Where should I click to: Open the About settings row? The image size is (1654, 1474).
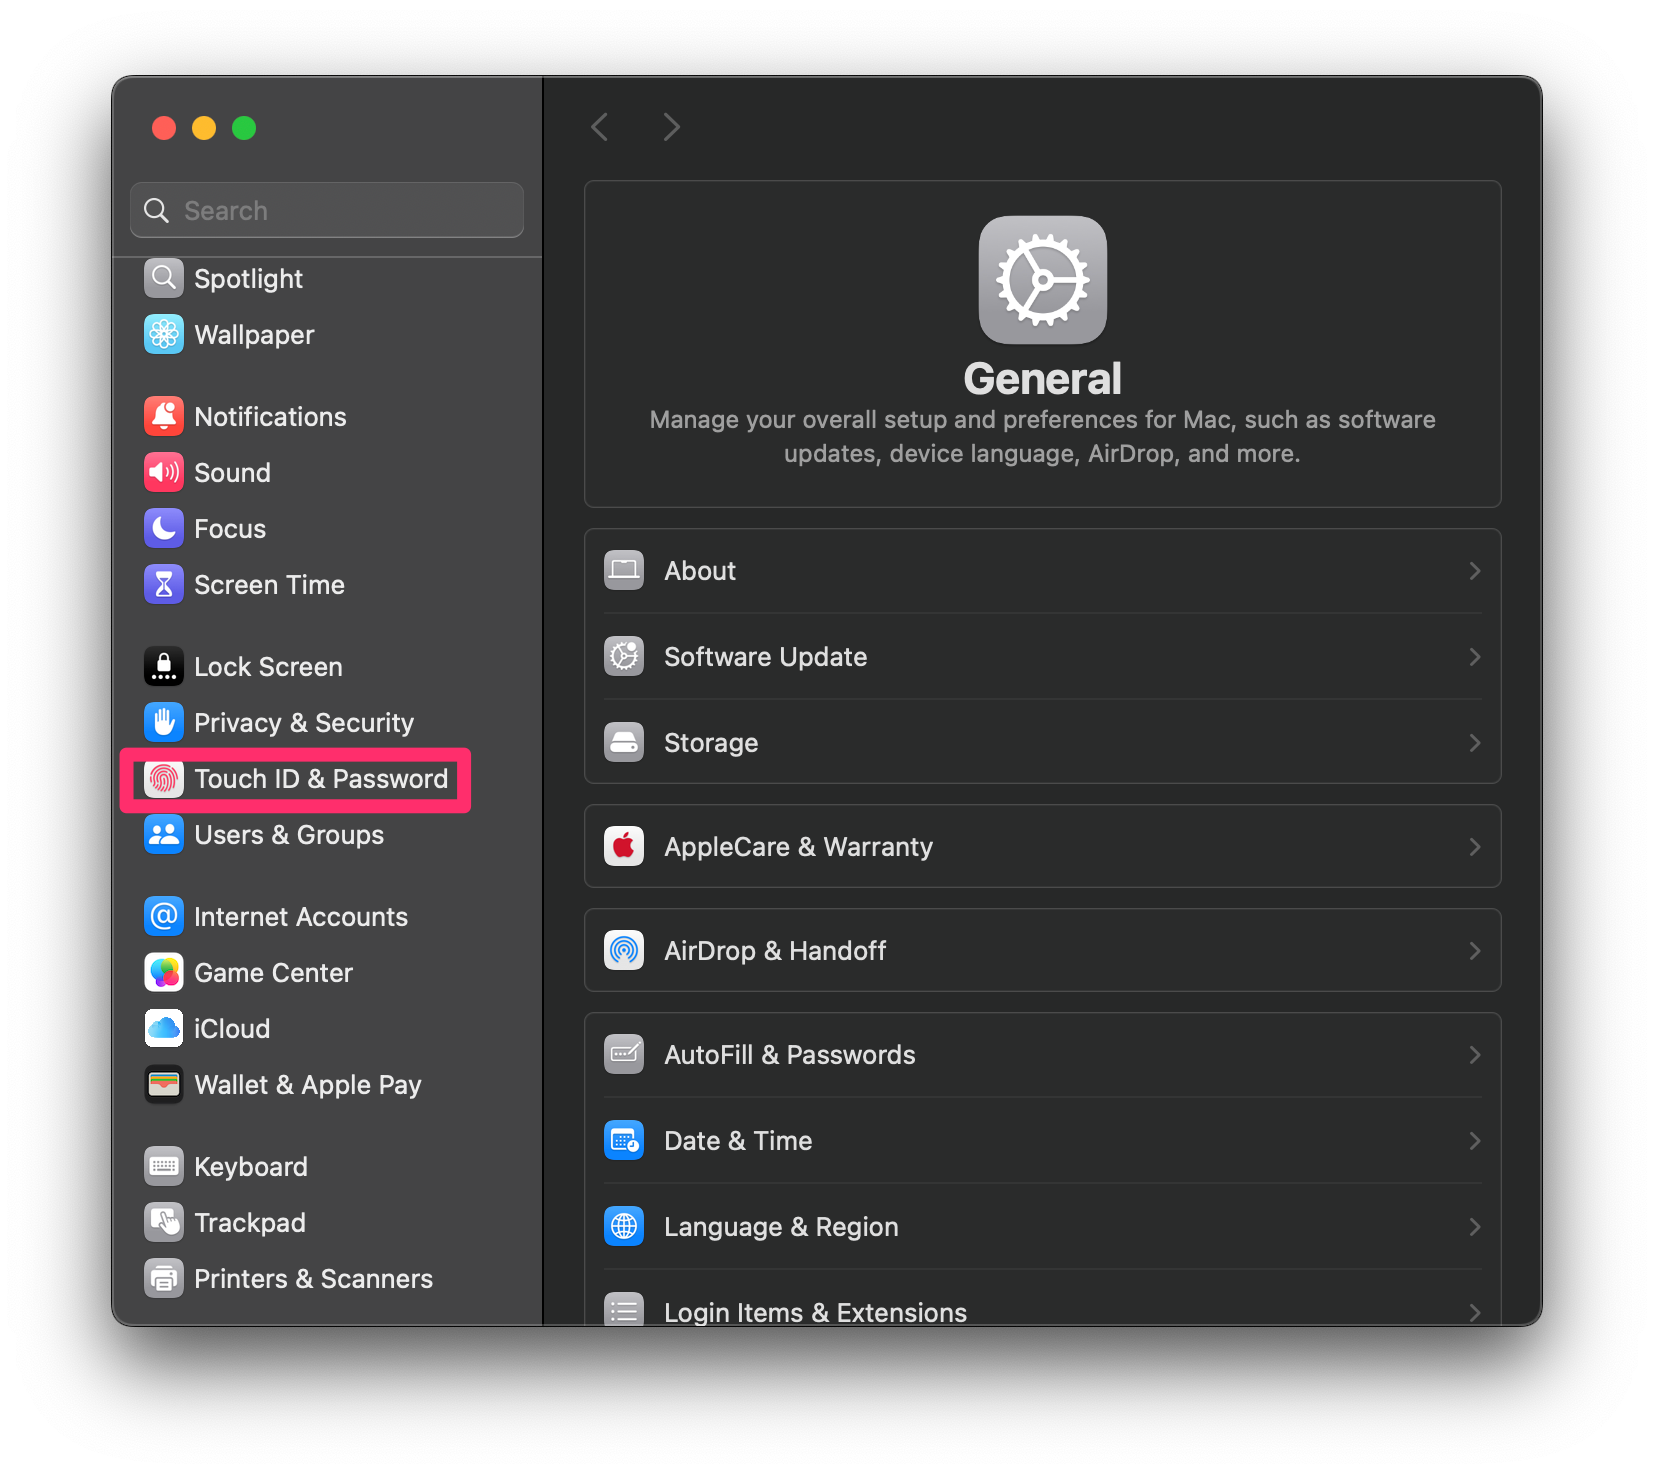1042,570
